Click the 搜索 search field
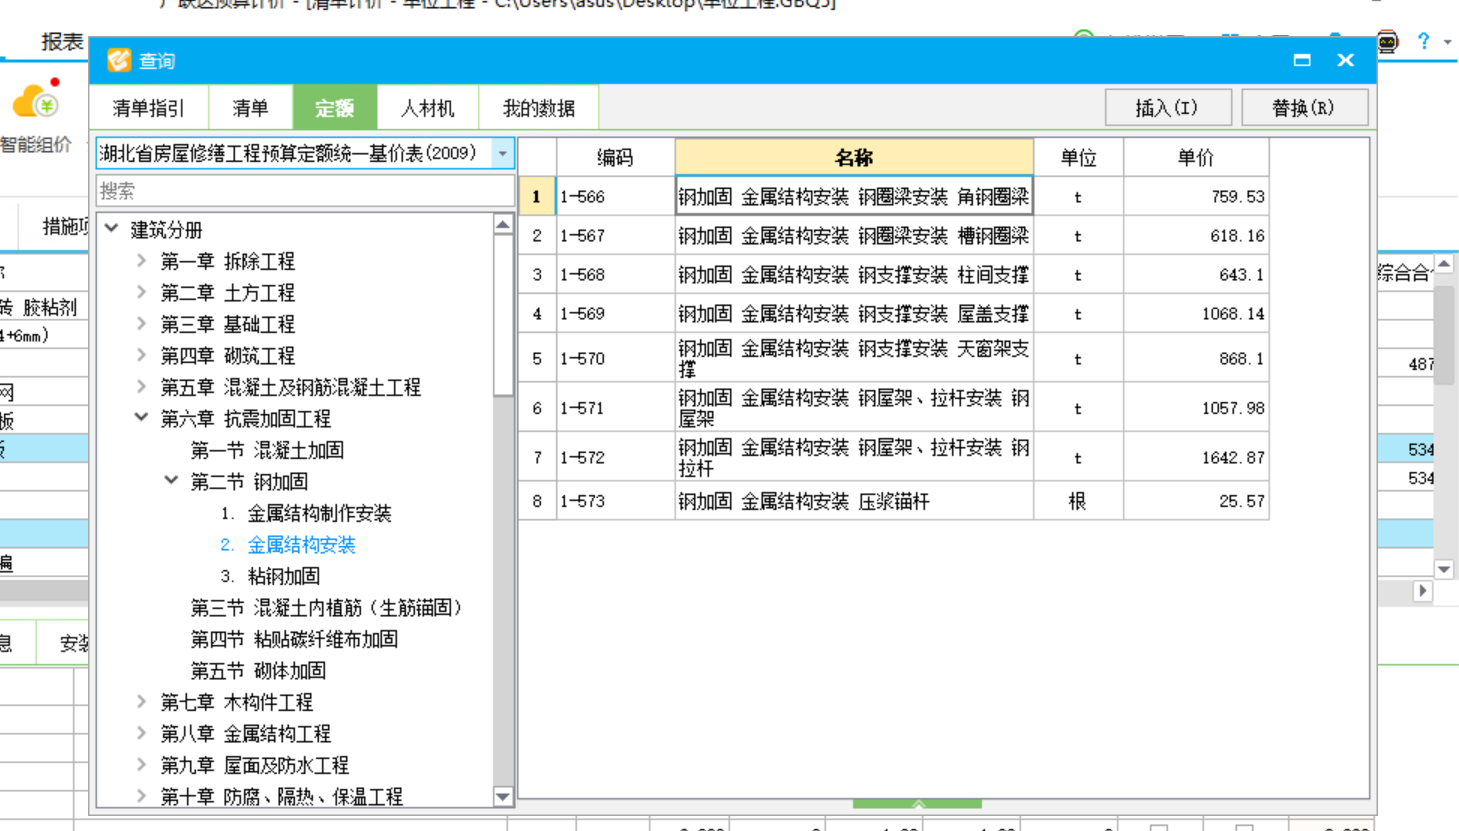Image resolution: width=1459 pixels, height=831 pixels. tap(305, 191)
